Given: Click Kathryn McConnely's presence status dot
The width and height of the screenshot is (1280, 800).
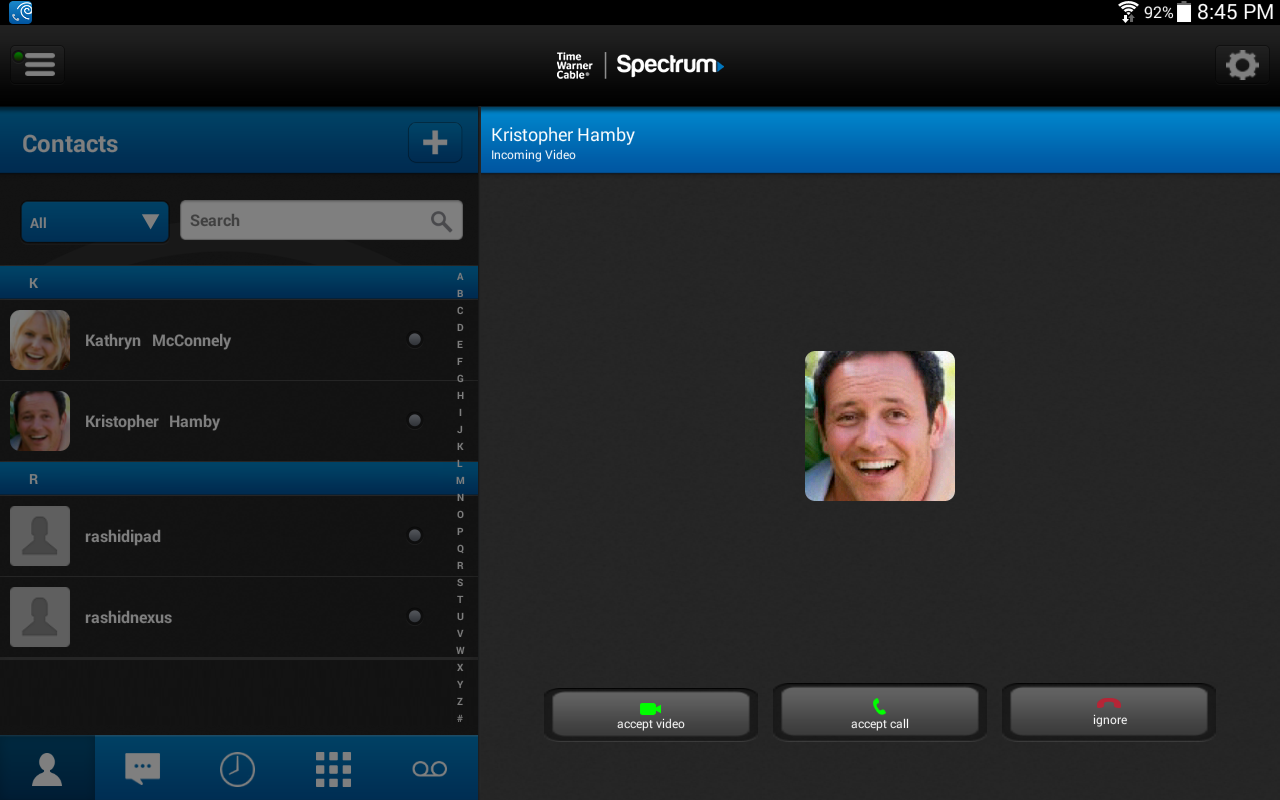Looking at the screenshot, I should click(415, 340).
